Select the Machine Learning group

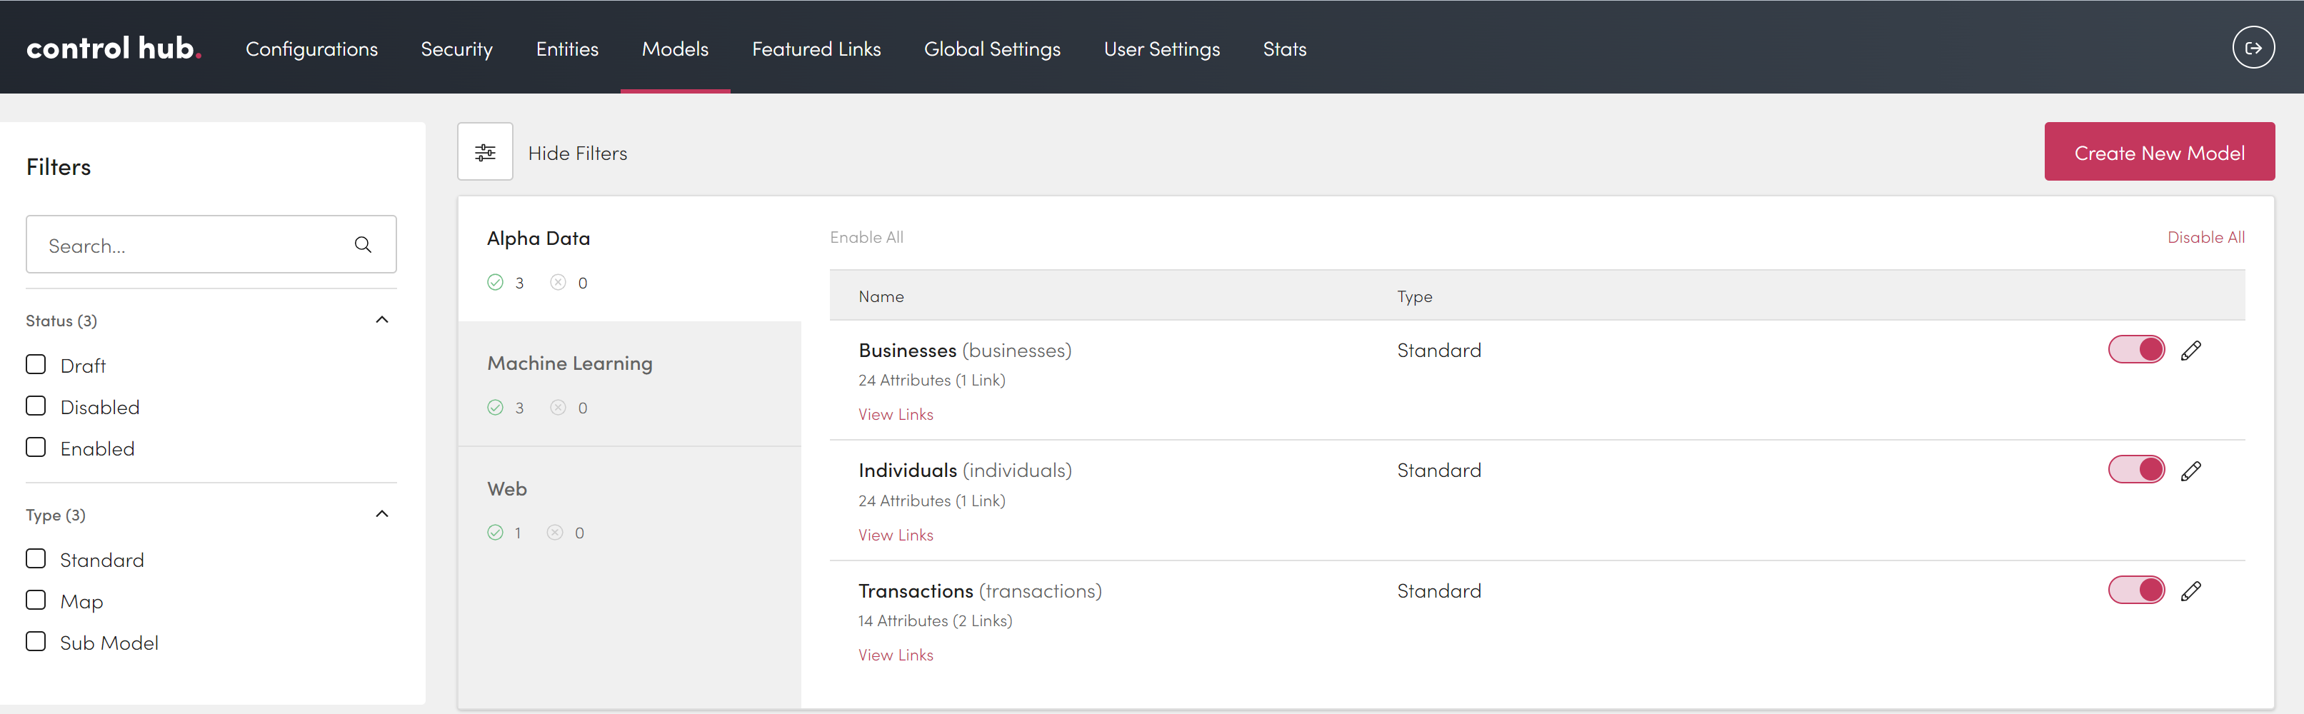[x=570, y=363]
